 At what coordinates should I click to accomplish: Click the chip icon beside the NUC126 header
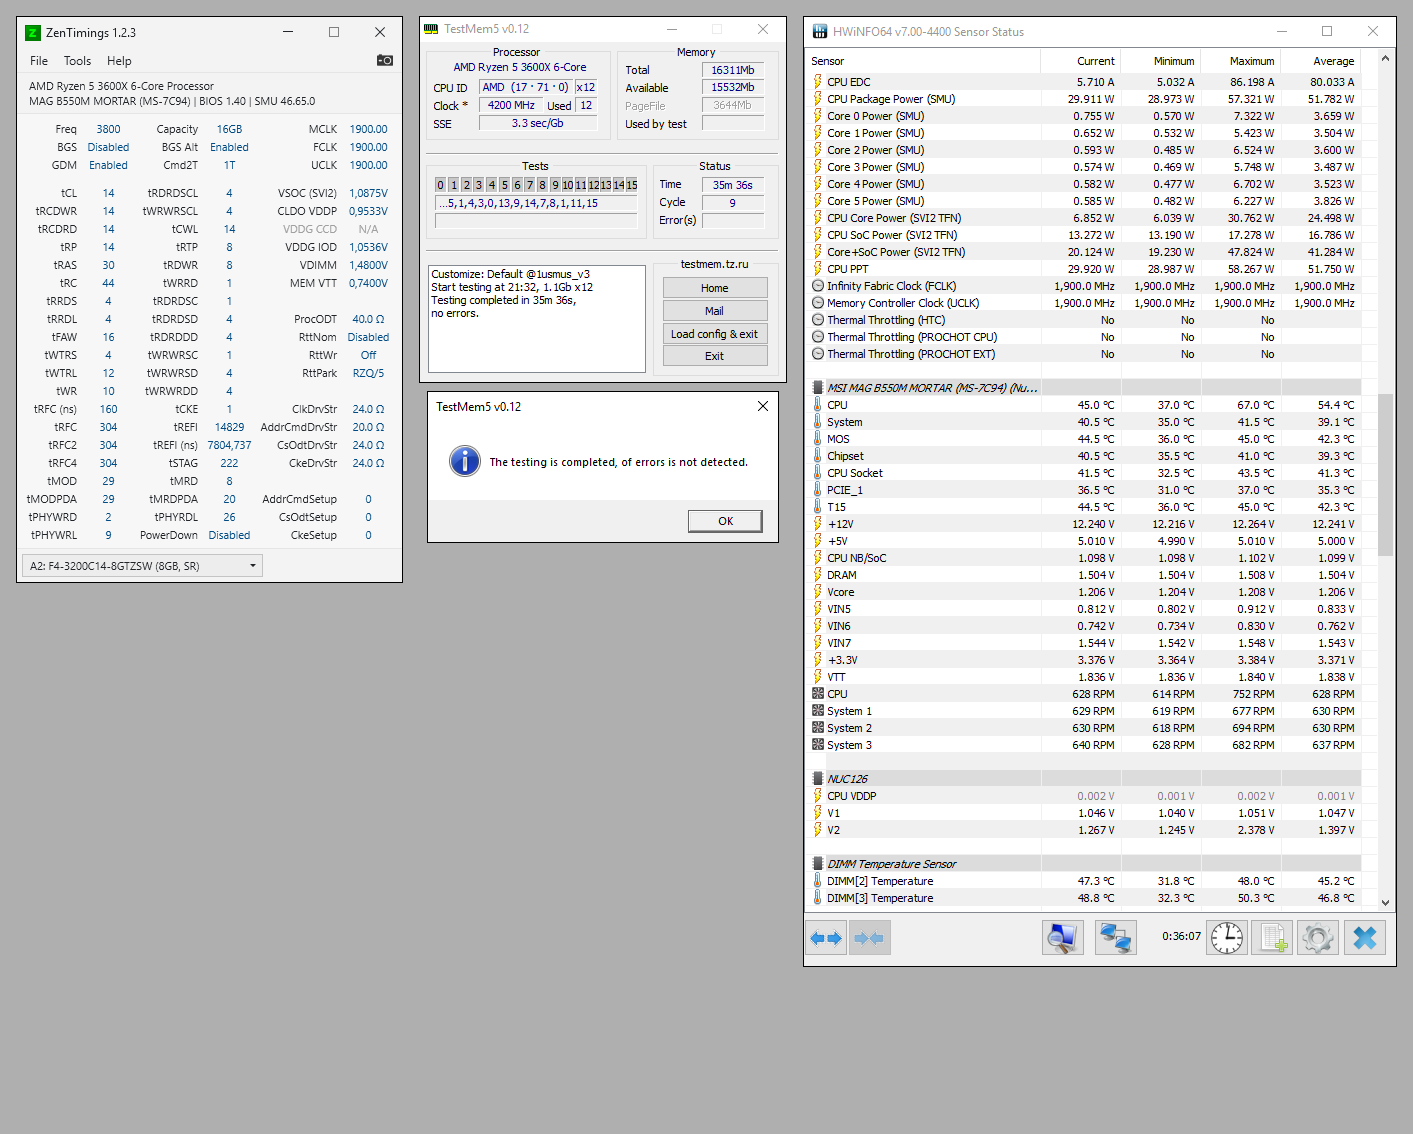pyautogui.click(x=817, y=779)
